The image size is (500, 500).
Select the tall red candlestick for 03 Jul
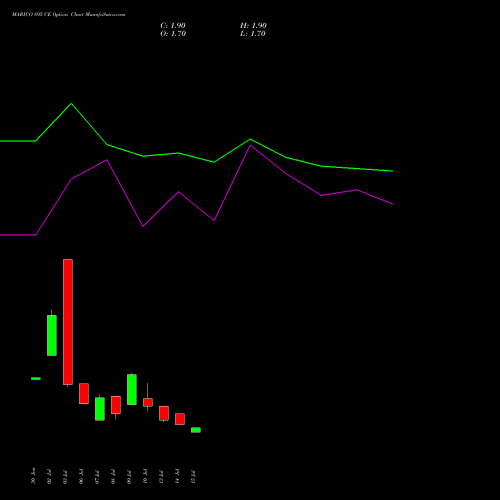tap(68, 322)
